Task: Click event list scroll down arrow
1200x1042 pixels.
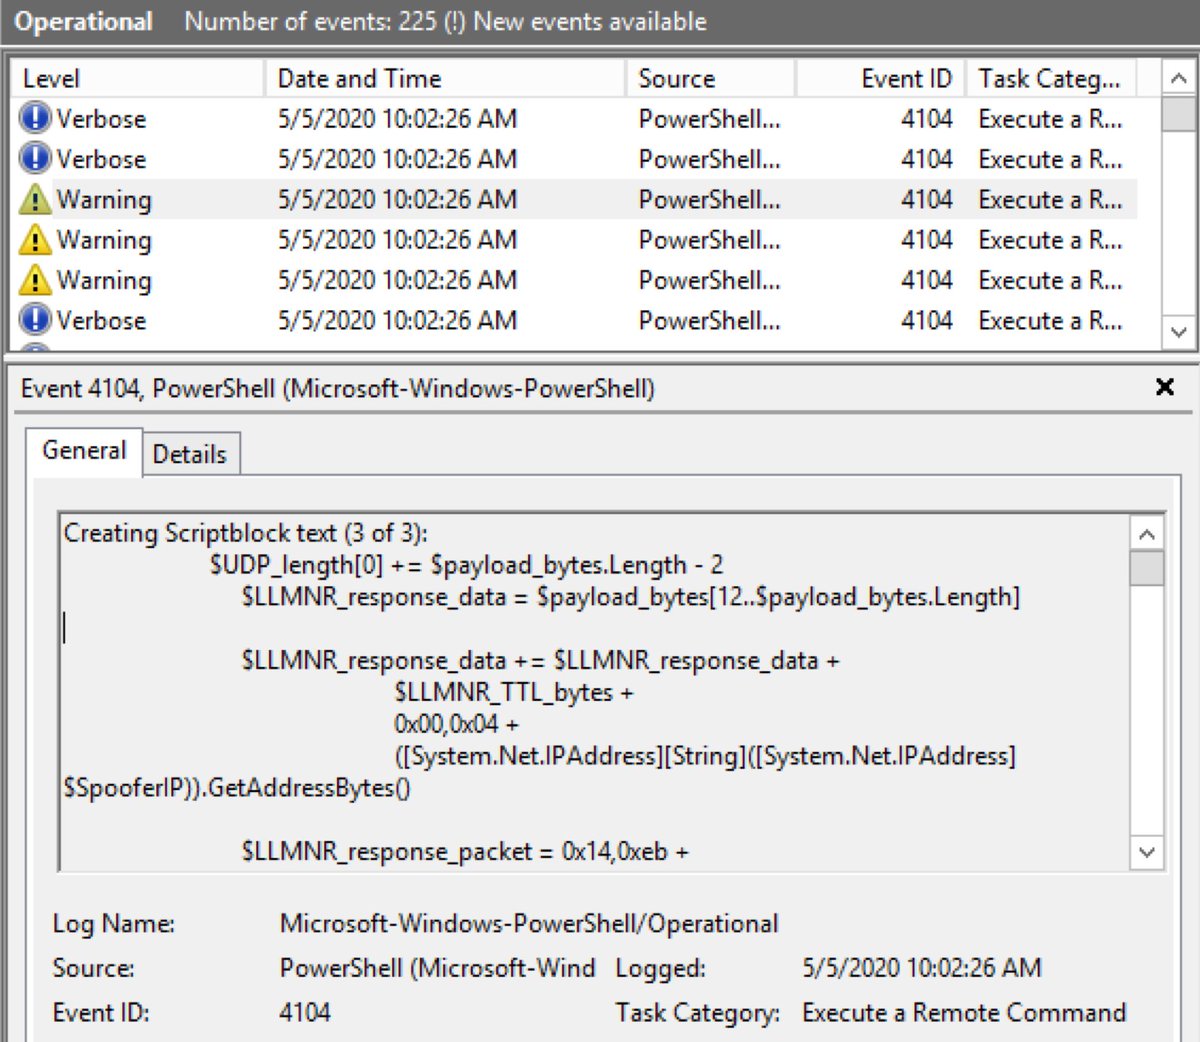Action: pyautogui.click(x=1179, y=331)
